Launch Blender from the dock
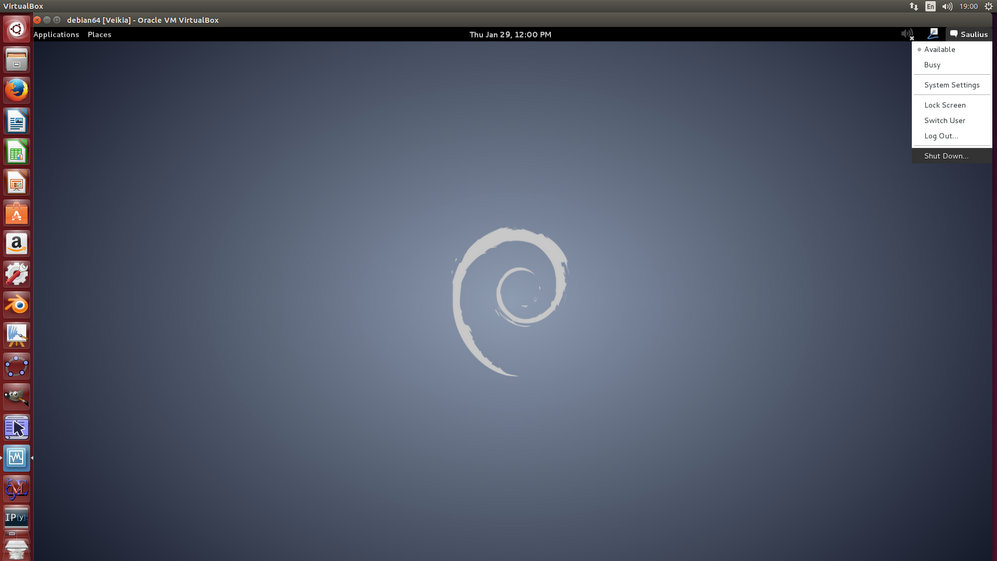This screenshot has width=997, height=561. coord(16,304)
